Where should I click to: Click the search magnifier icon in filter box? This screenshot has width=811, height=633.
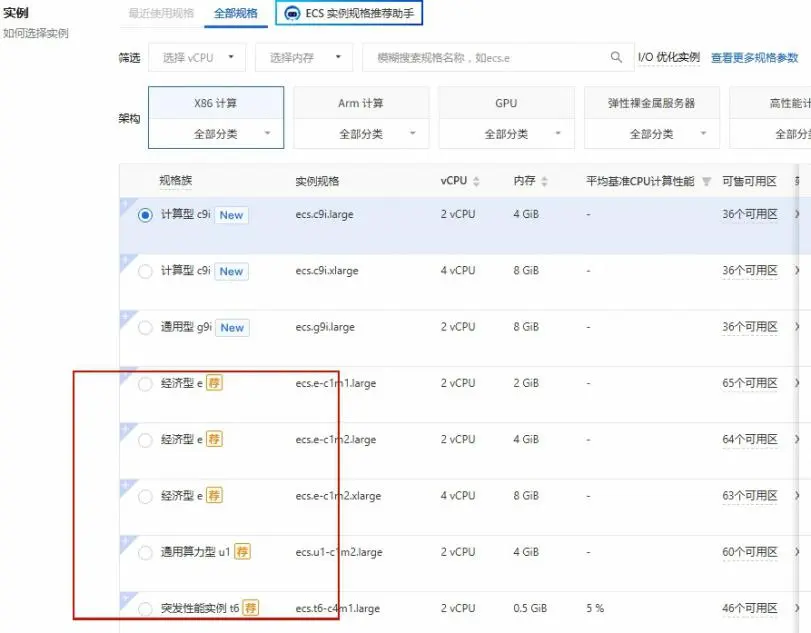pyautogui.click(x=615, y=57)
